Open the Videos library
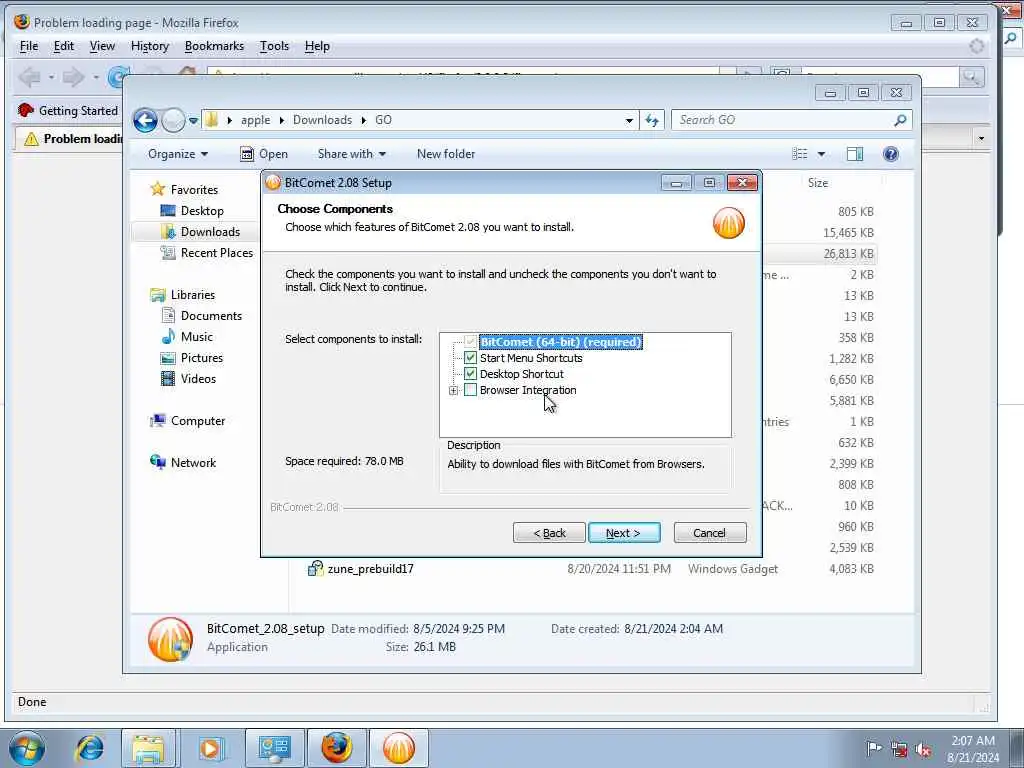1024x768 pixels. click(198, 379)
